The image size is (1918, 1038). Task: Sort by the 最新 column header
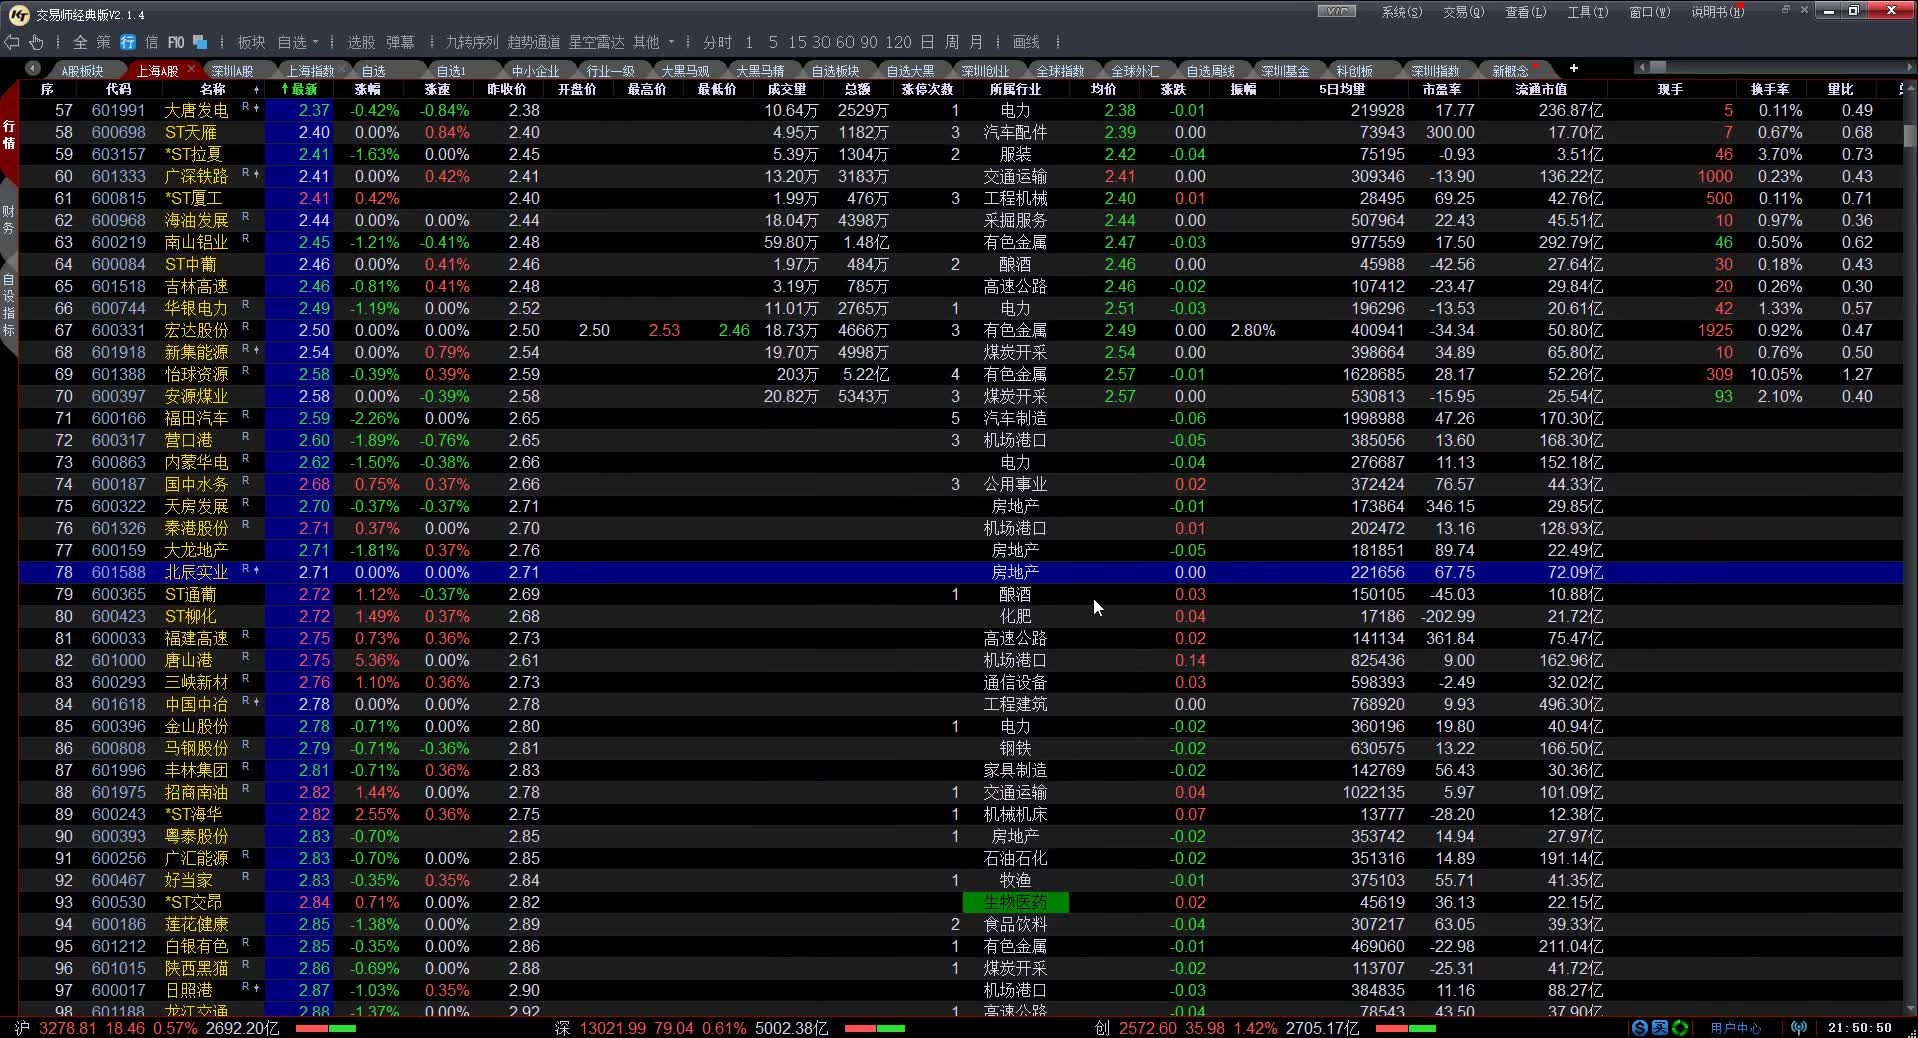pos(299,89)
